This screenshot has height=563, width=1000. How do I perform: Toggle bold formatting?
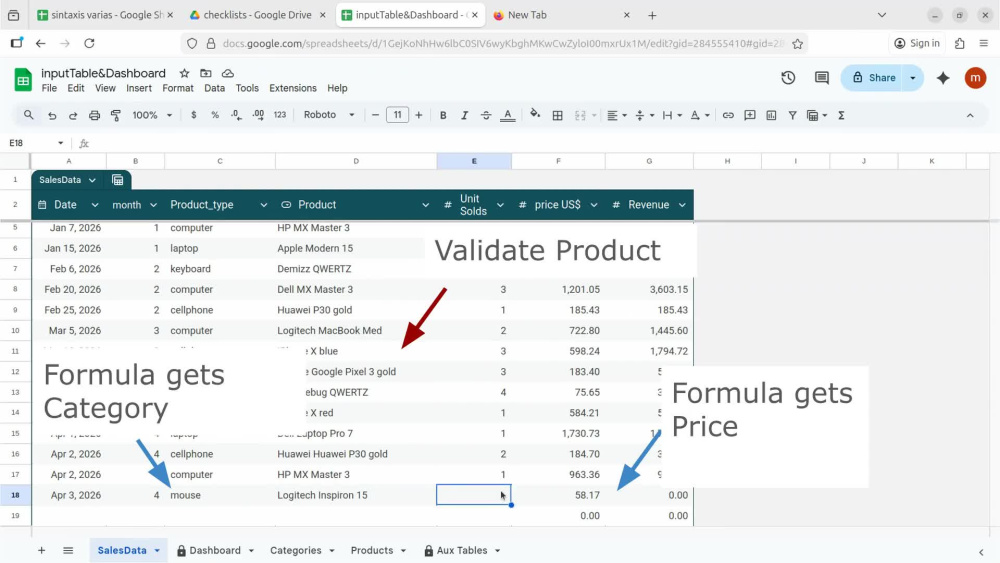click(443, 115)
